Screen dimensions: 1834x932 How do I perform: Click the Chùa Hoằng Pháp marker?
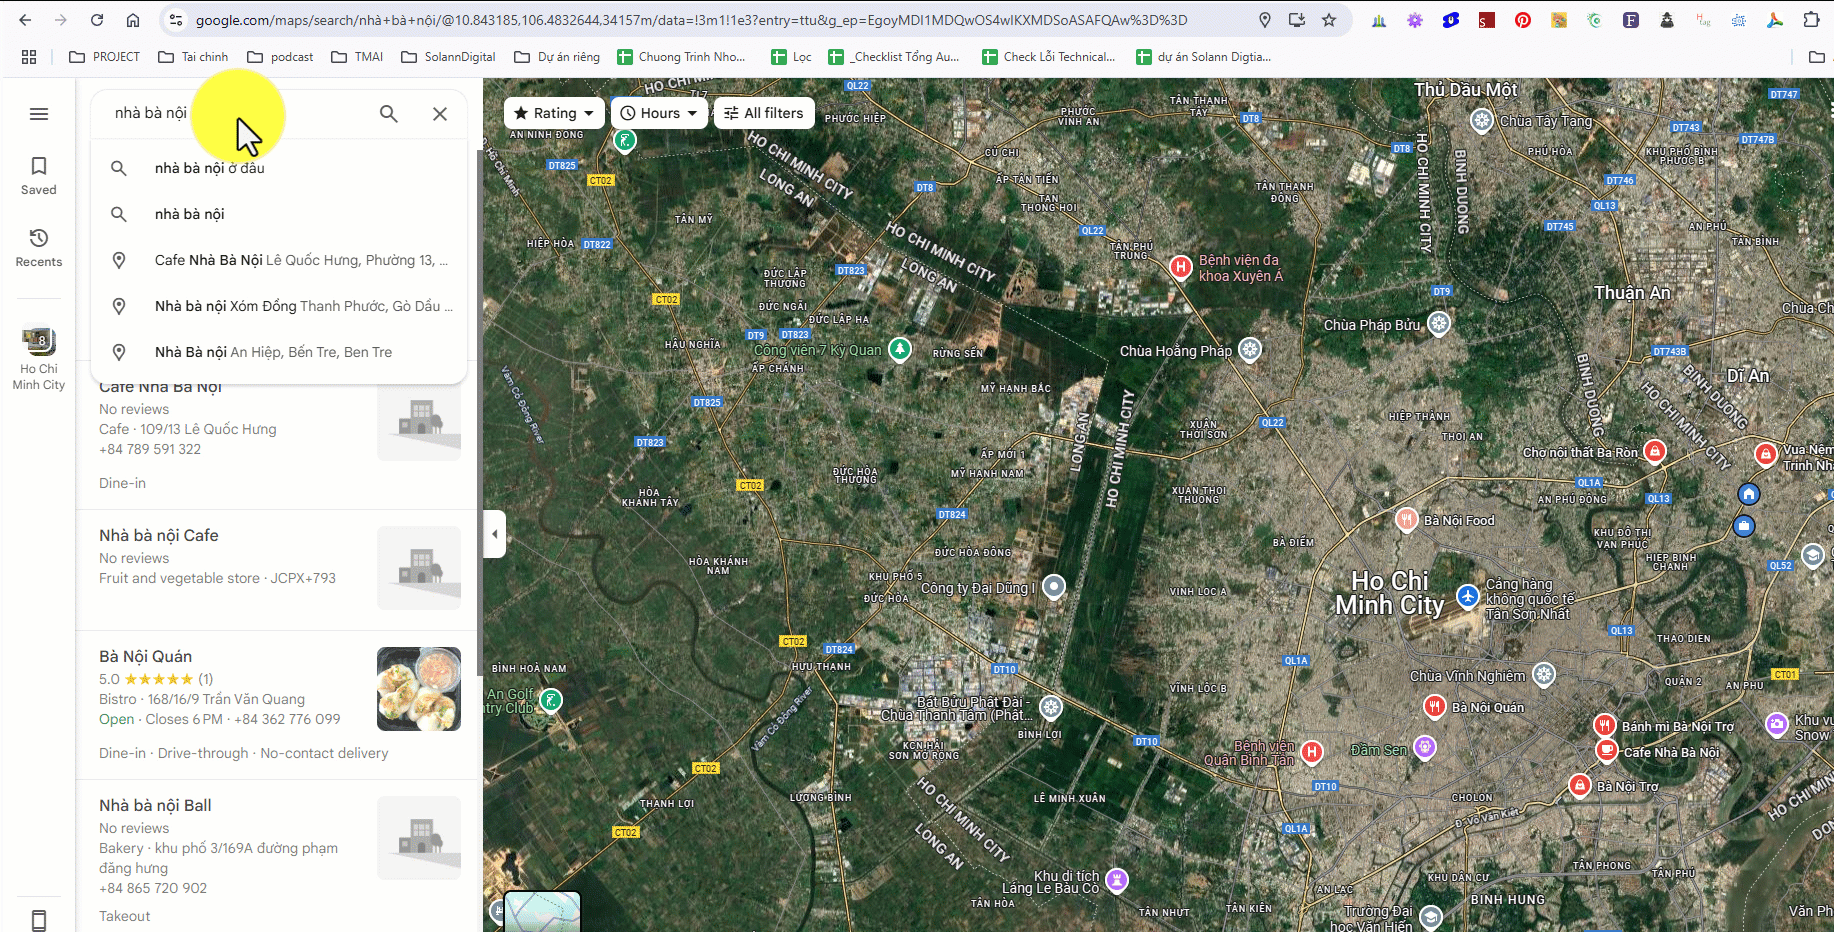point(1250,350)
